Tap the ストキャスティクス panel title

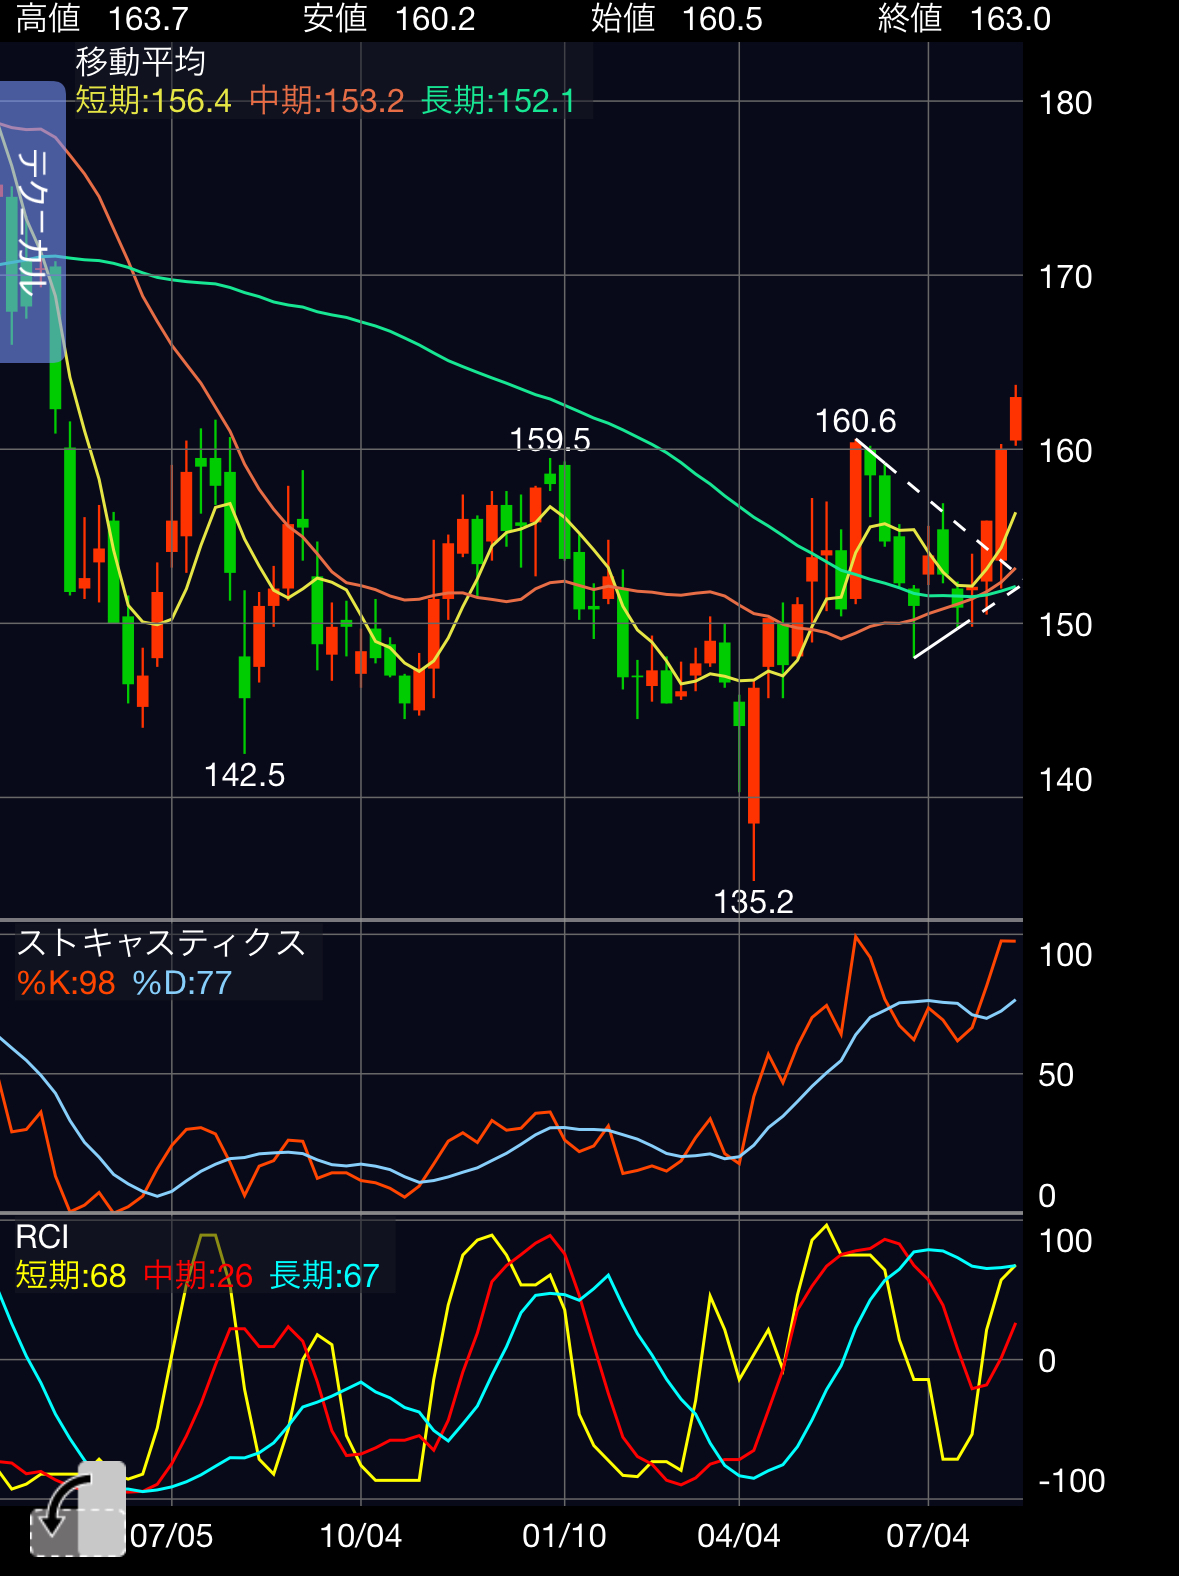161,943
